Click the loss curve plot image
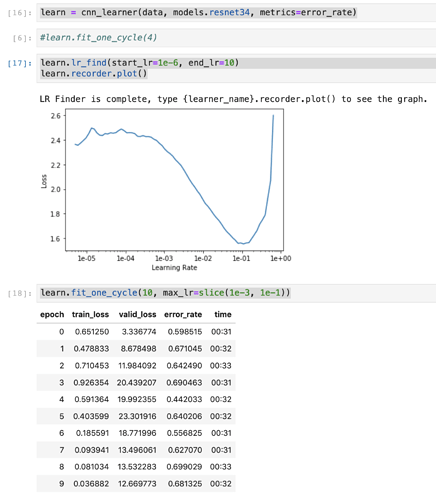 click(x=166, y=190)
